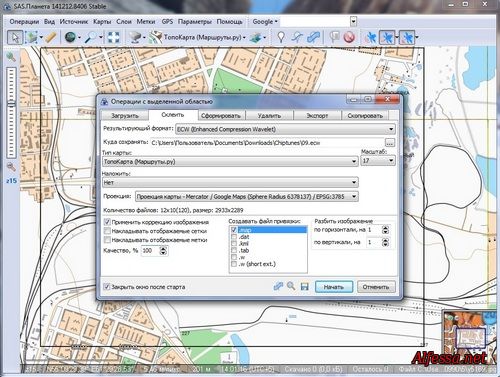
Task: Switch to the 'Загрузить' tab
Action: 125,116
